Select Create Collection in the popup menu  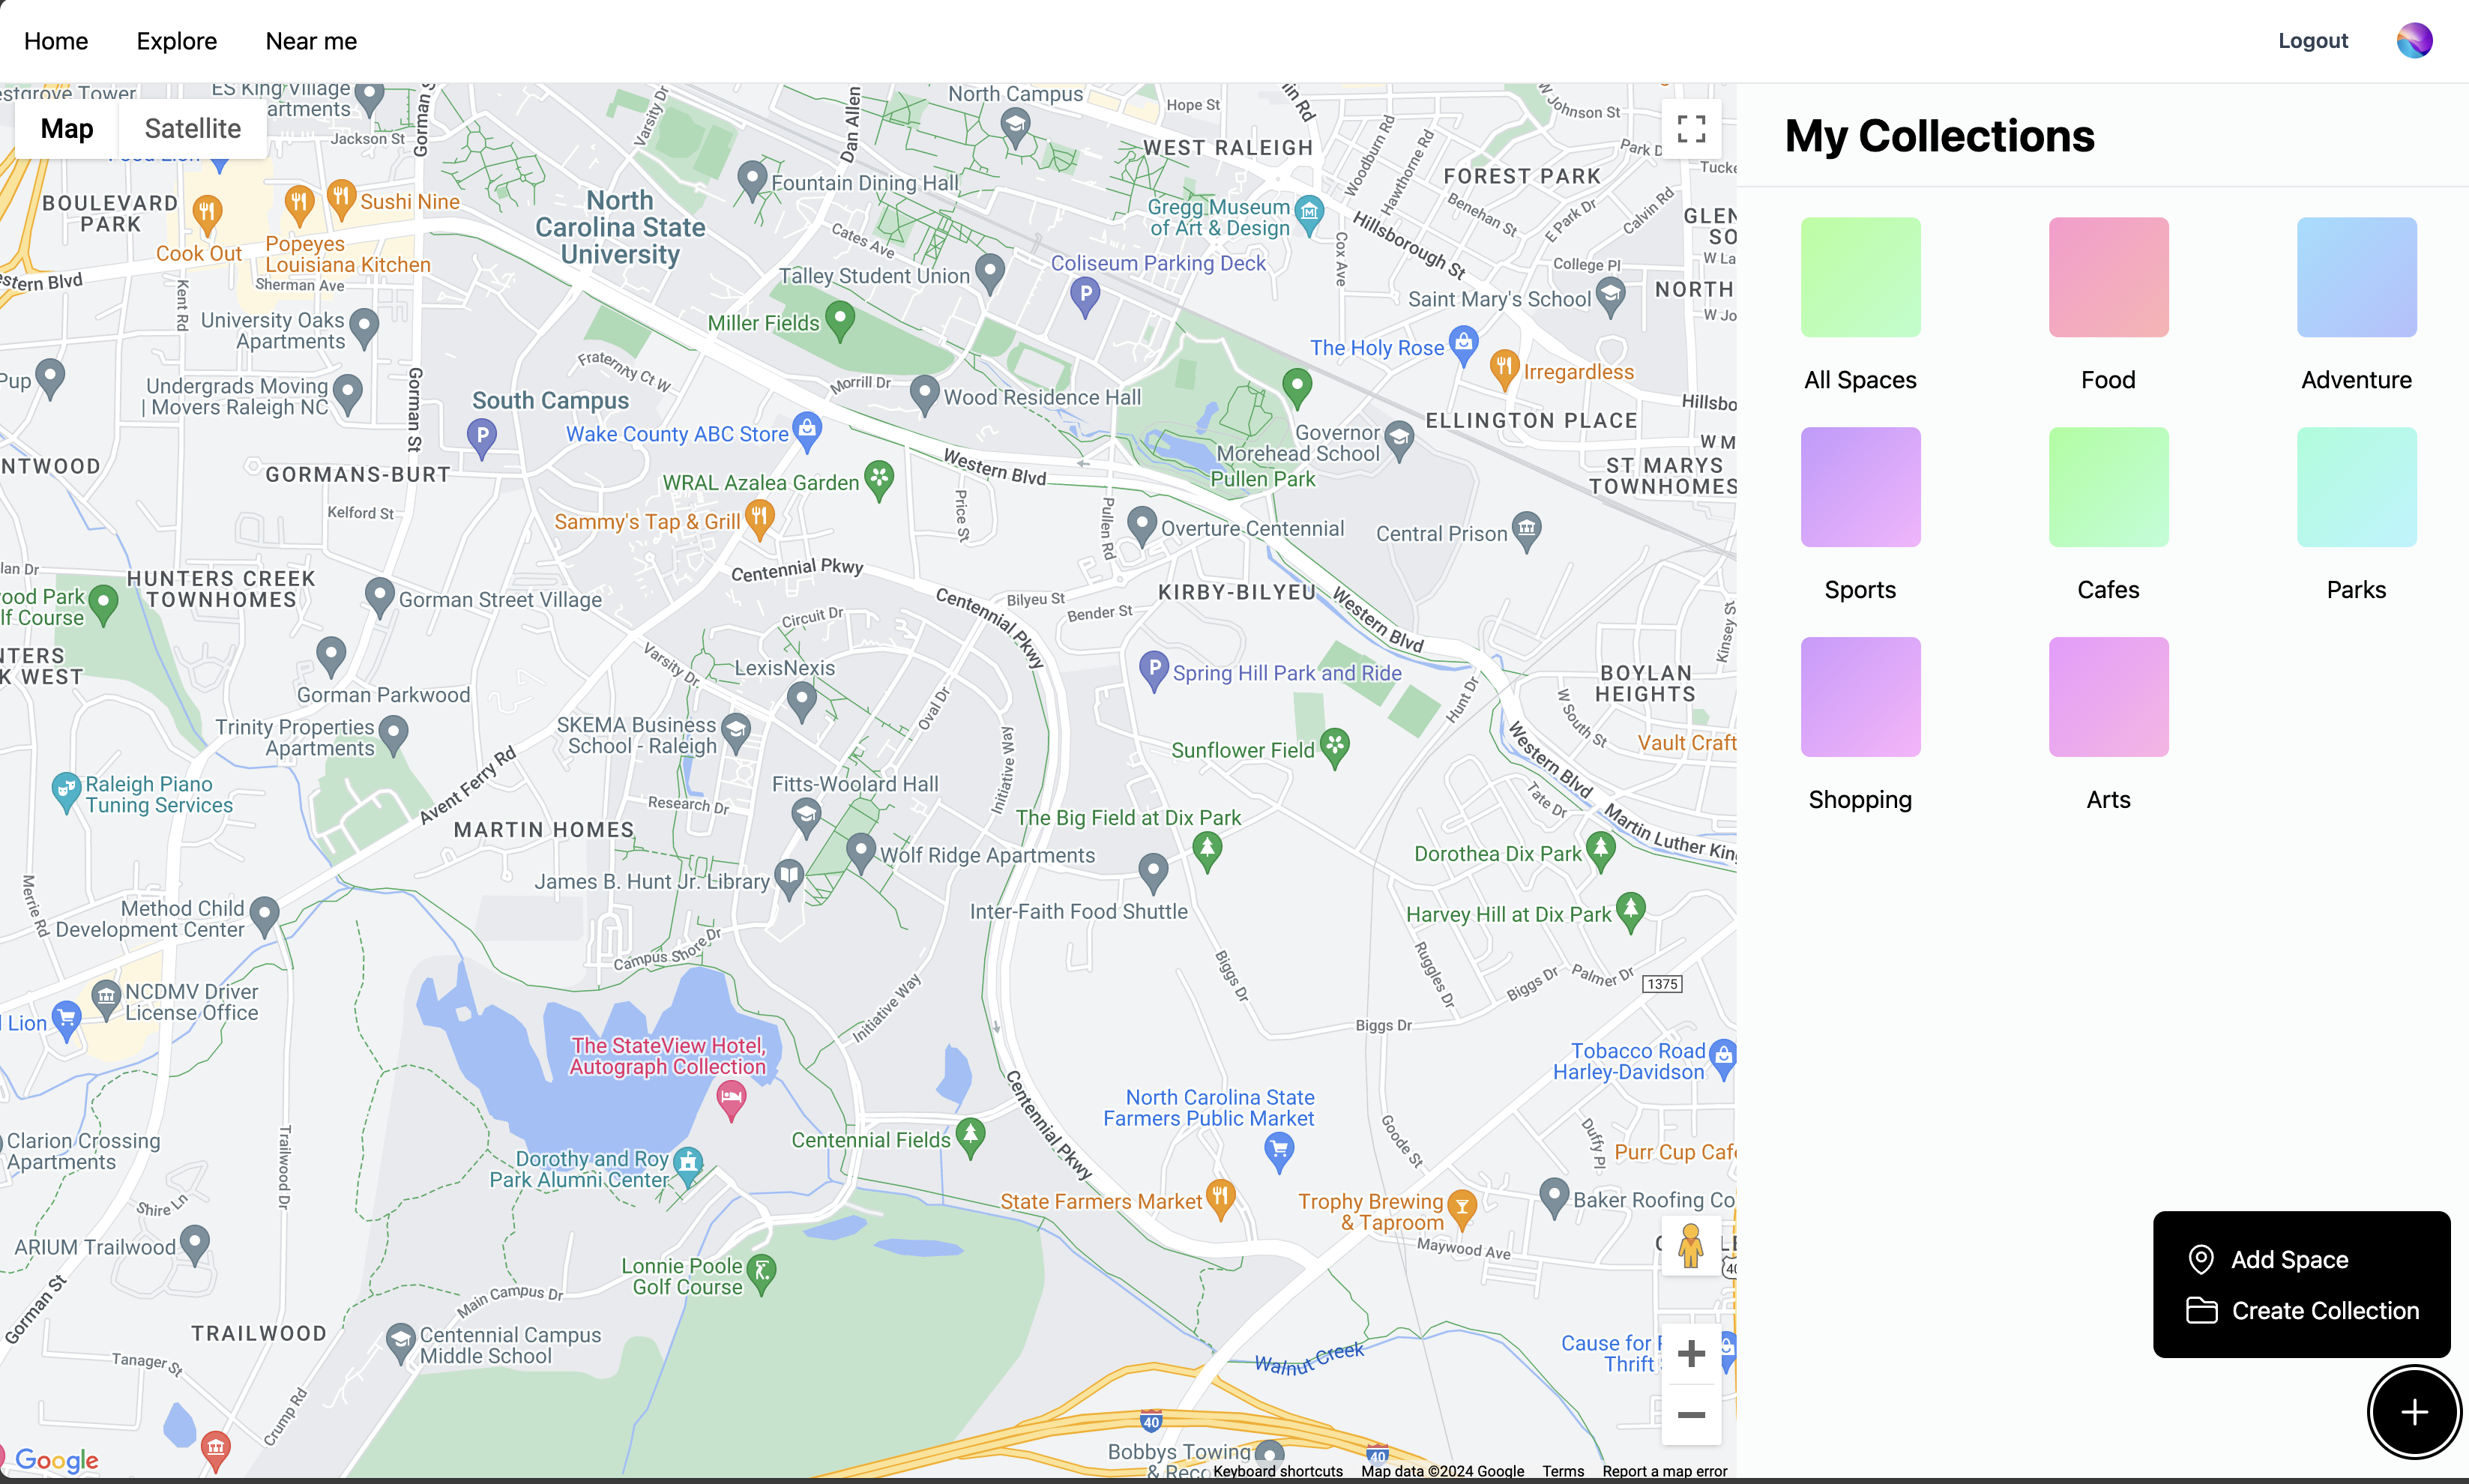click(2324, 1311)
